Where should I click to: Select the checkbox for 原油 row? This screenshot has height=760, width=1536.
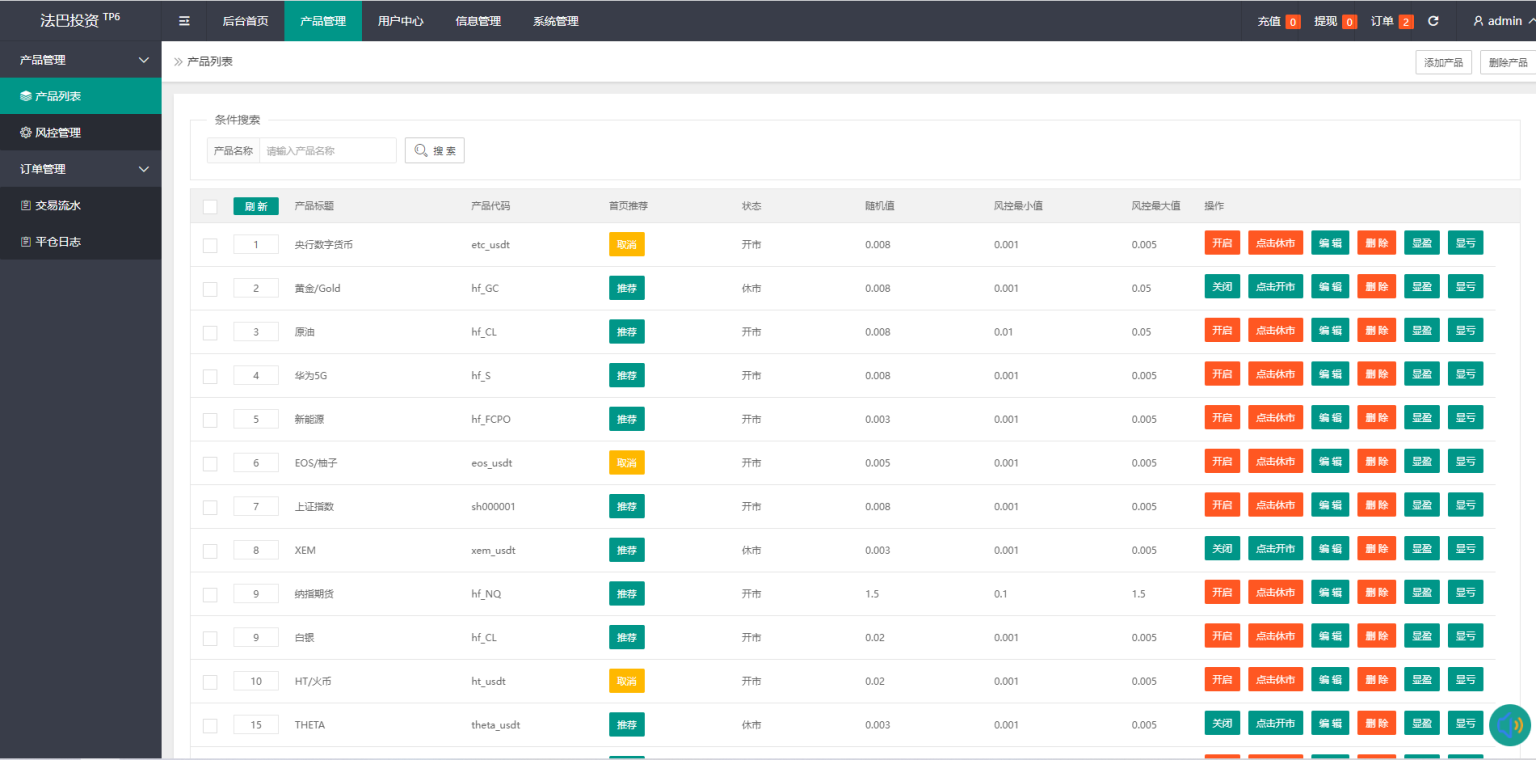point(210,332)
